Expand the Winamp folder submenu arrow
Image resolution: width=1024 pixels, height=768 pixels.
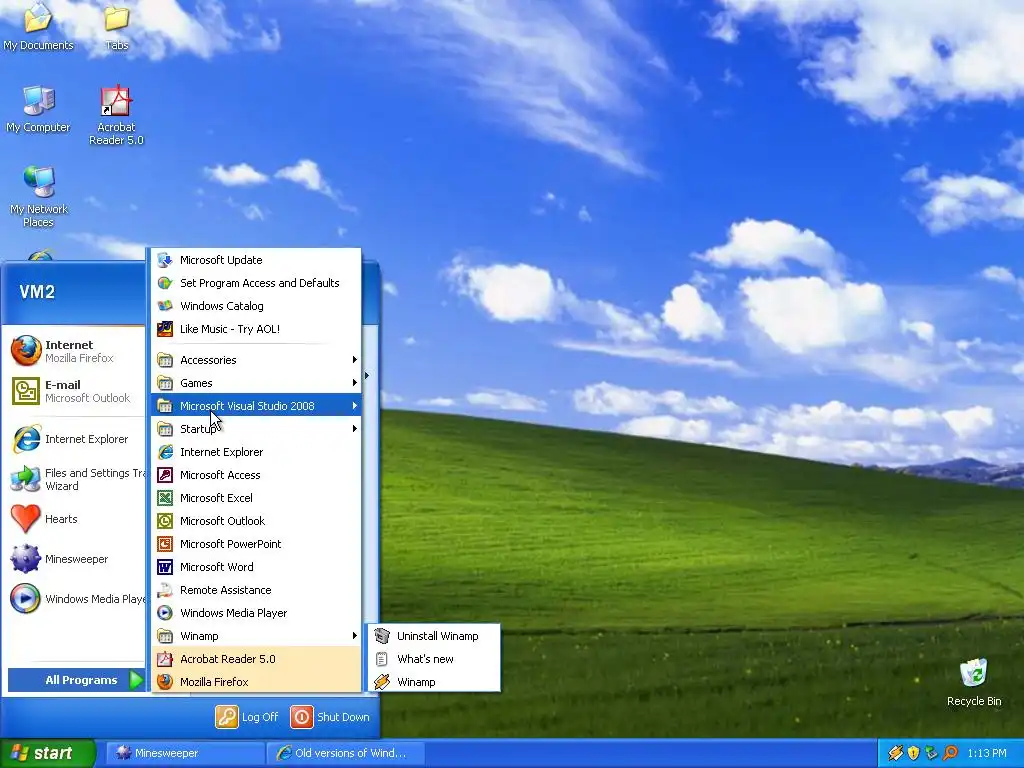(355, 635)
